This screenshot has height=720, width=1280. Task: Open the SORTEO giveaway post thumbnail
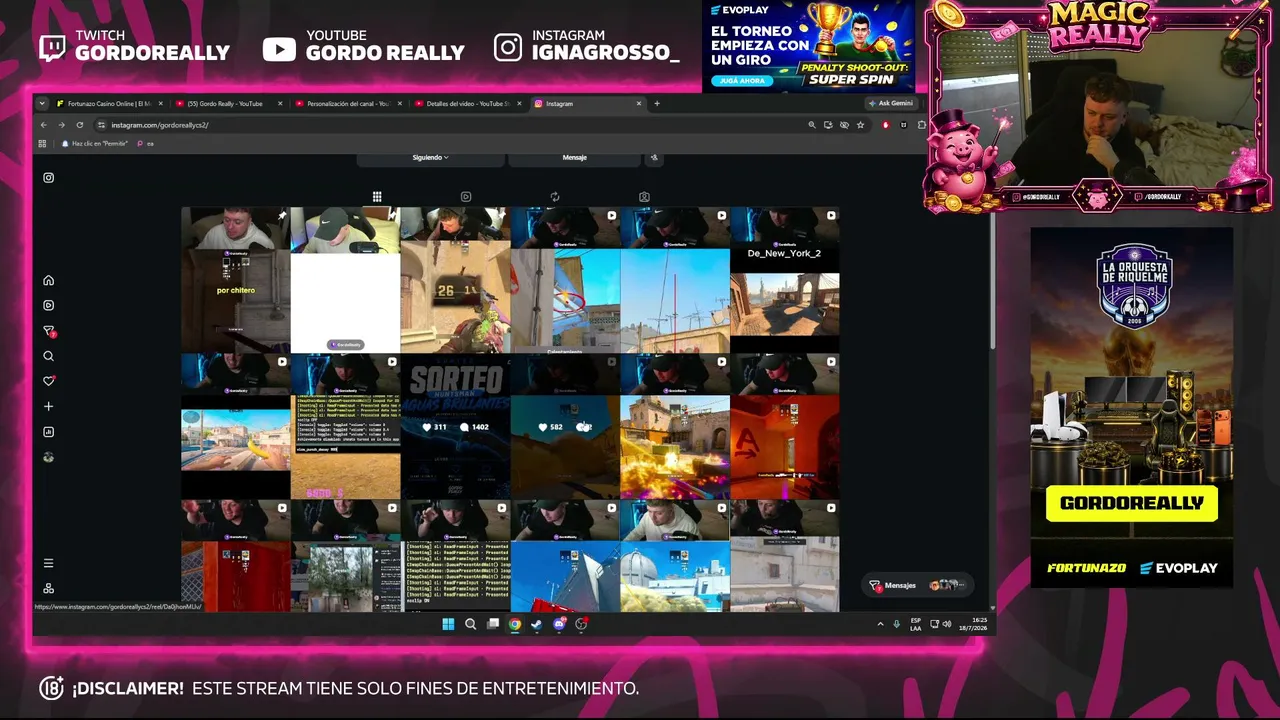(455, 427)
